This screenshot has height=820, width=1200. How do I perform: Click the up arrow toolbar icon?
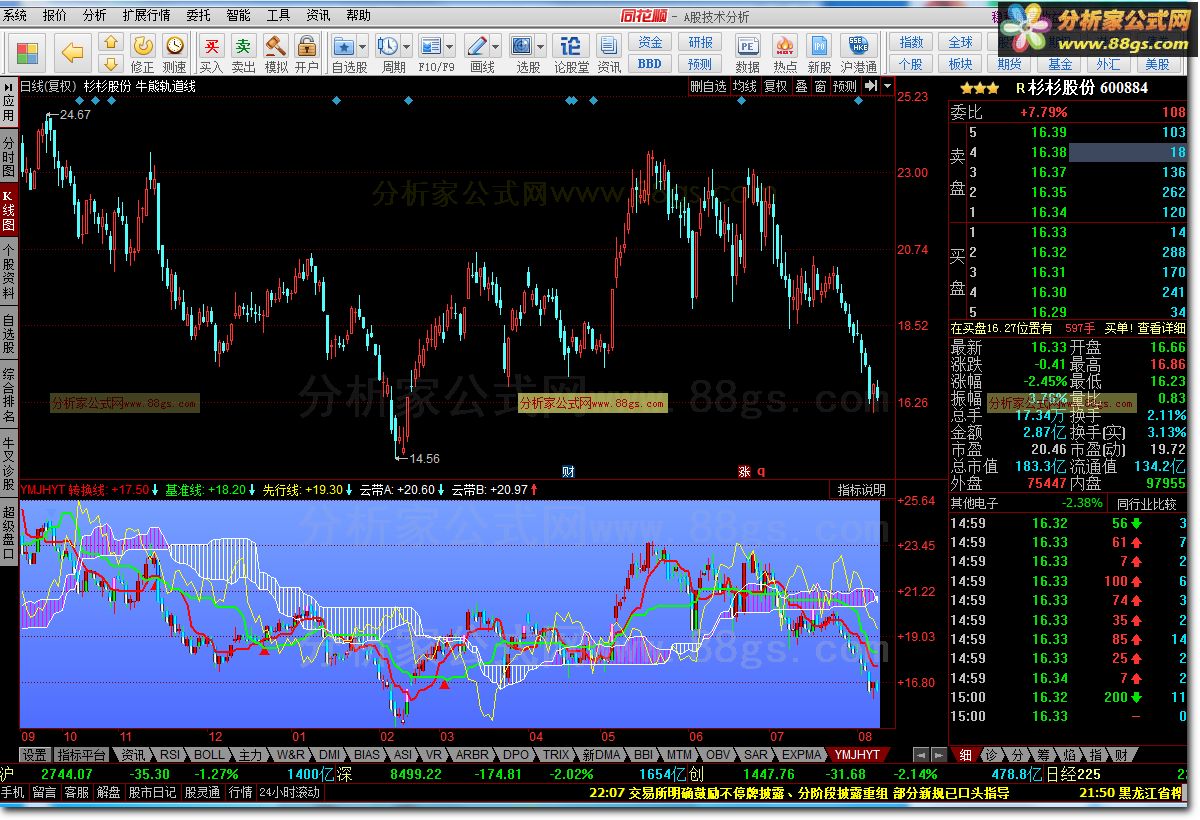point(112,43)
